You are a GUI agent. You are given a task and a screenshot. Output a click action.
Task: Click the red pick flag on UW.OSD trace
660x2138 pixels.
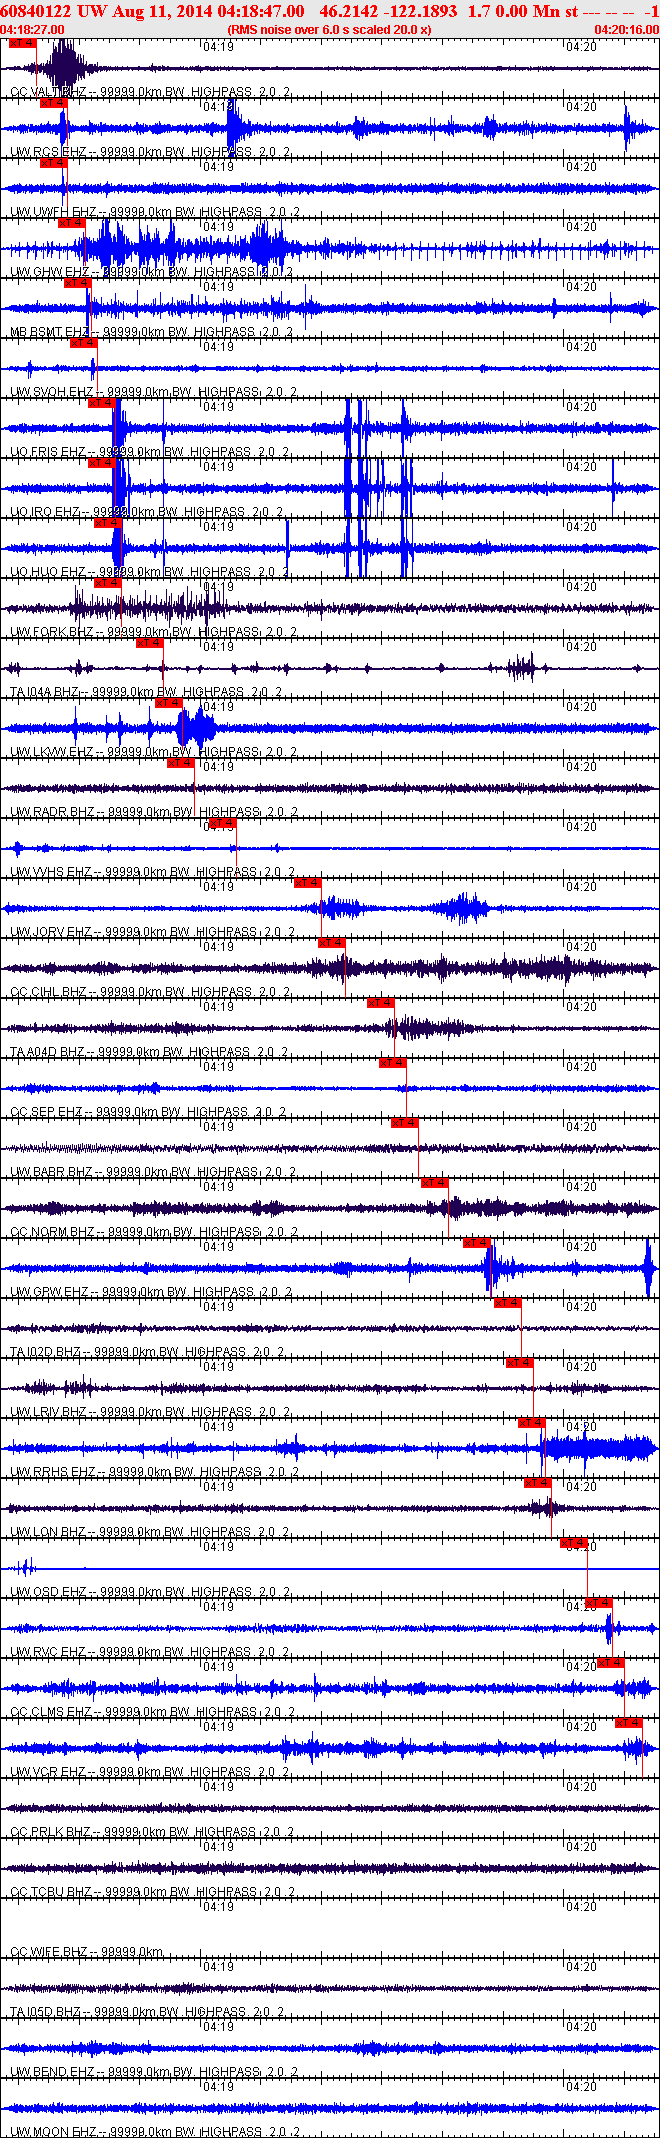tap(574, 1543)
